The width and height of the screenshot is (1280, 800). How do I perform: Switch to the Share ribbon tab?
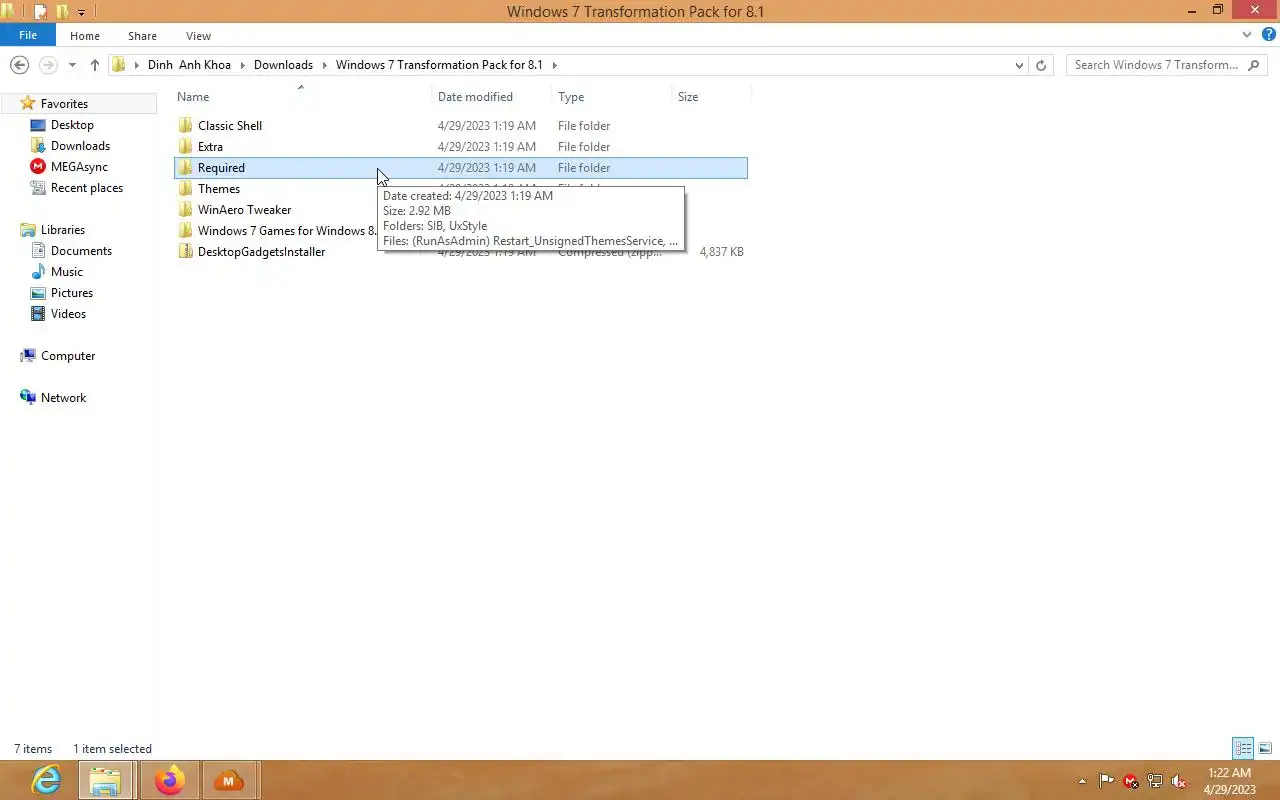coord(142,36)
